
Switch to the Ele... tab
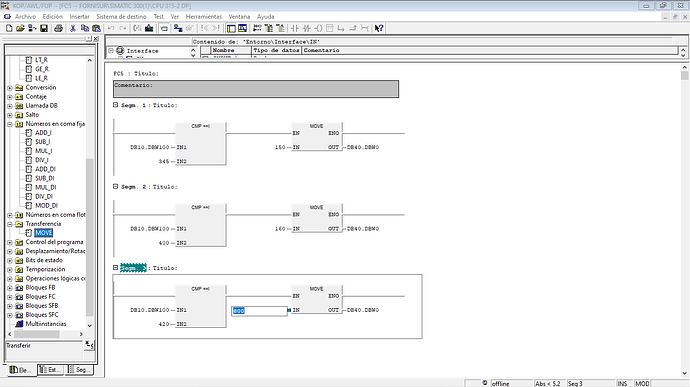(21, 370)
